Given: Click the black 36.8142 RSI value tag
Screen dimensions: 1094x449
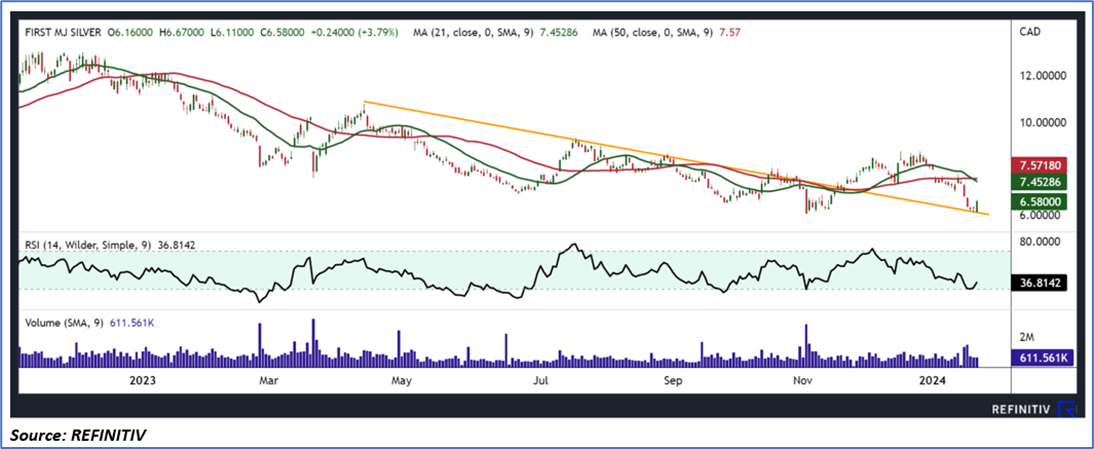Looking at the screenshot, I should click(x=1040, y=284).
